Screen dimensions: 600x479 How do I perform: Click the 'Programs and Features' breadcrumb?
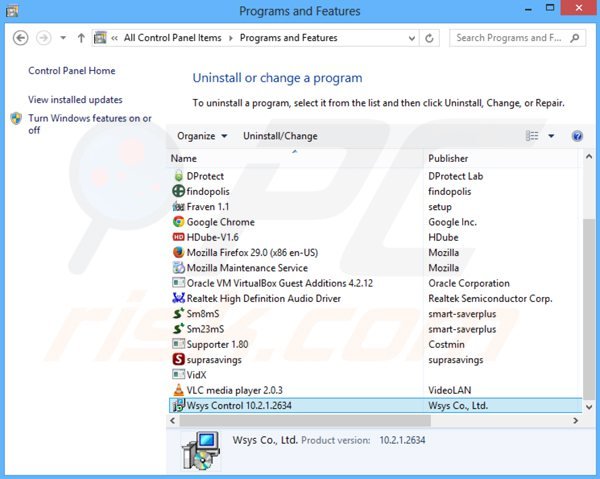(x=289, y=38)
